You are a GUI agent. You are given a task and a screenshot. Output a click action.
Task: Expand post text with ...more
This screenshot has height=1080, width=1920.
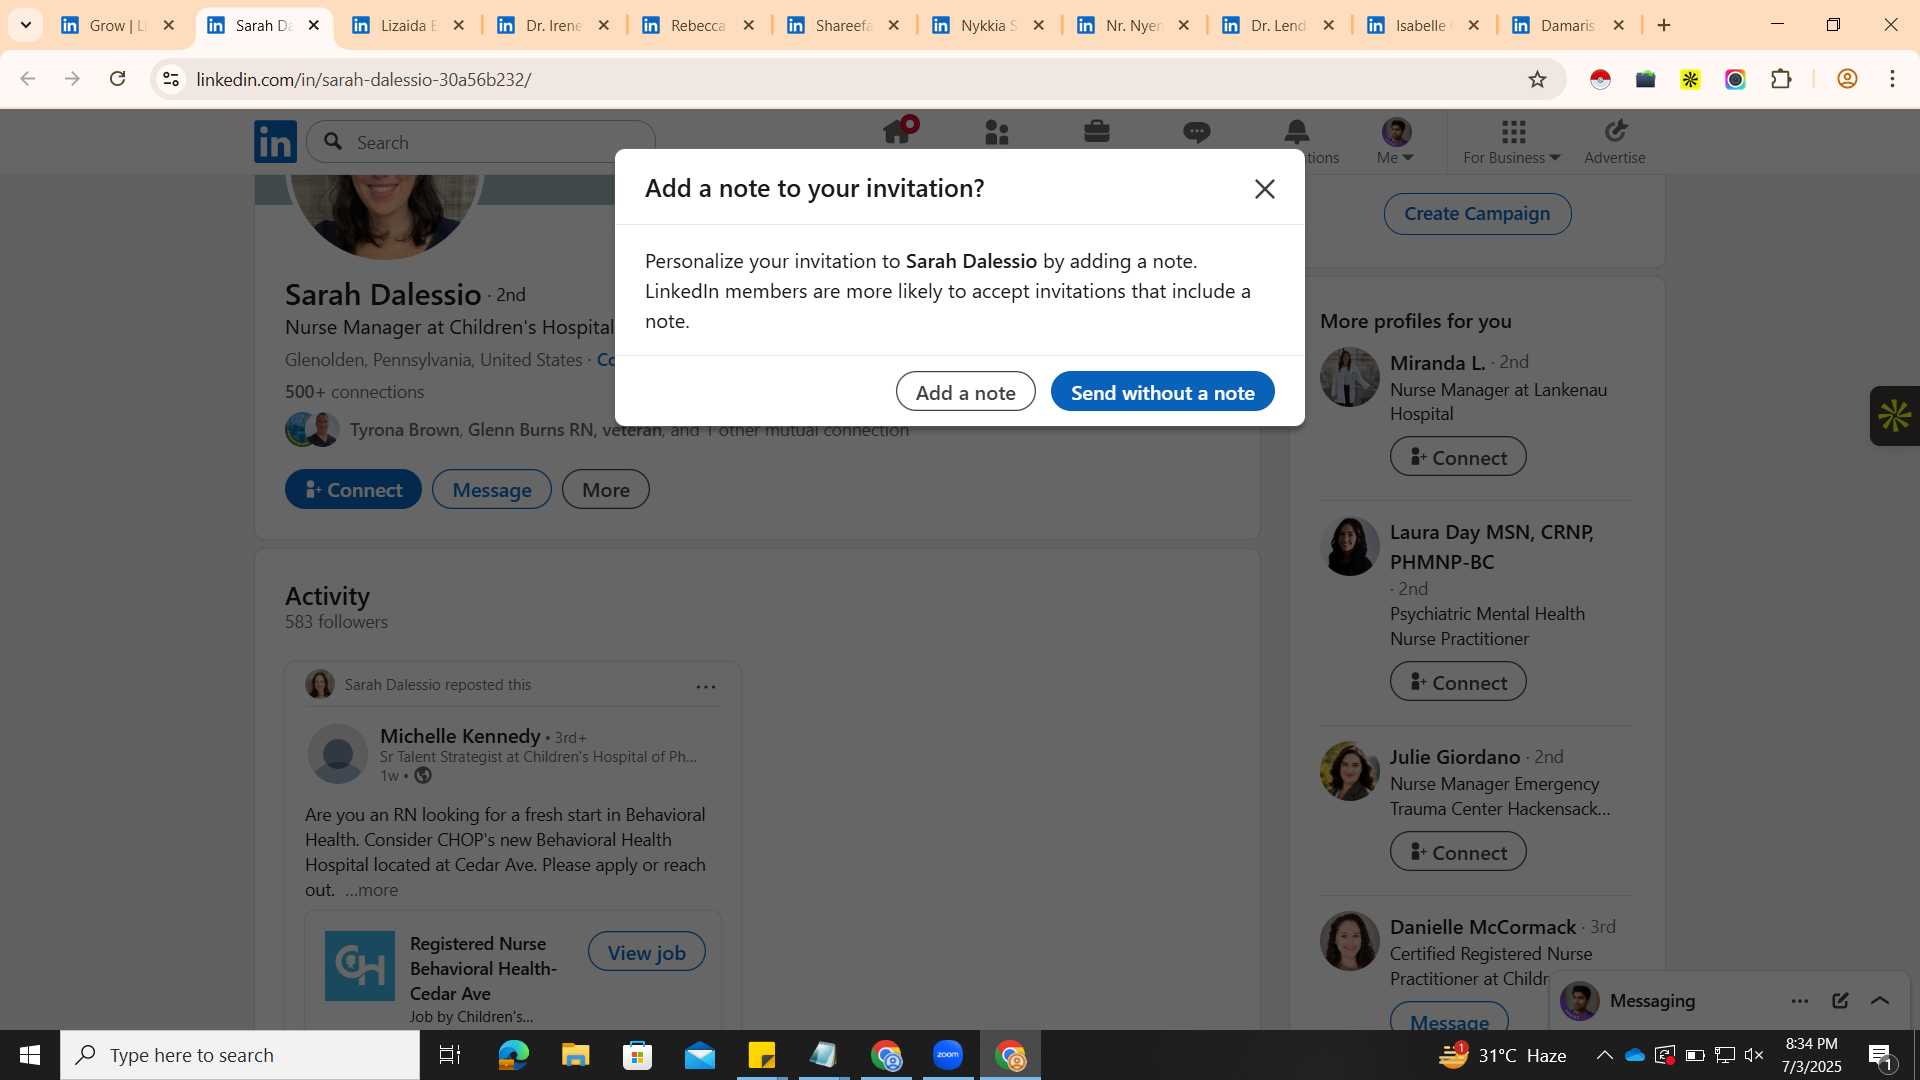[x=371, y=890]
